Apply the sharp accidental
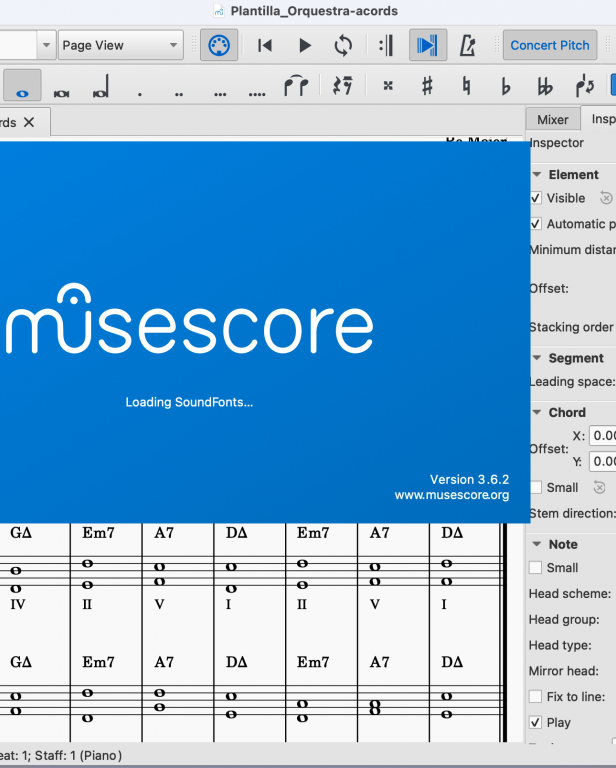This screenshot has width=616, height=768. (x=427, y=86)
